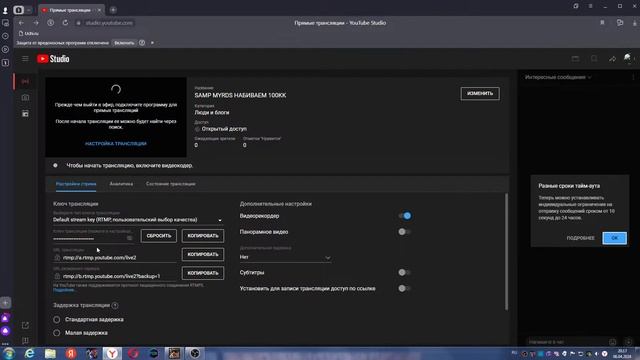Toggle the Панорамное видео switch
Viewport: 640px width, 360px height.
404,232
